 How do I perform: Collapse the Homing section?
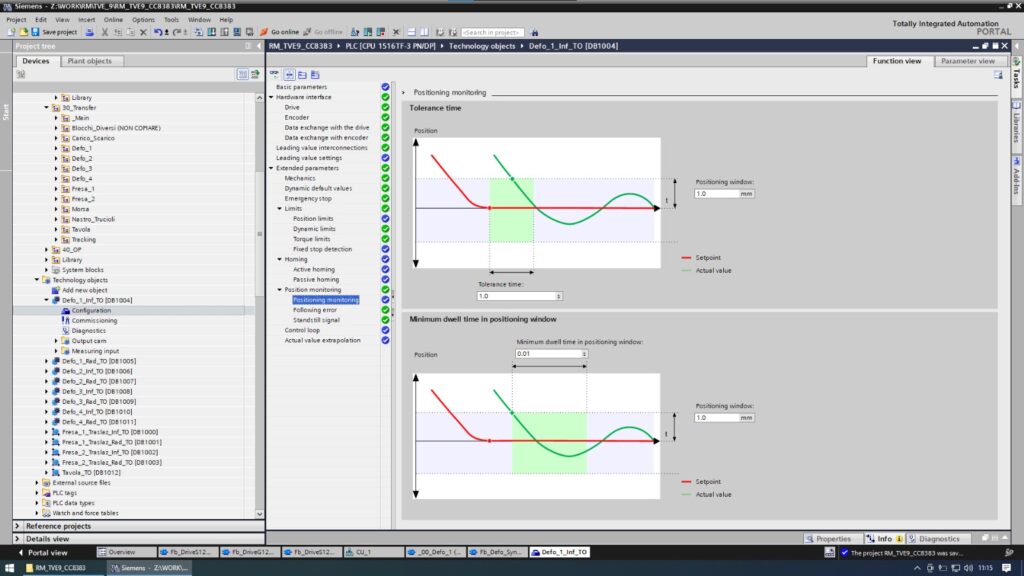280,259
